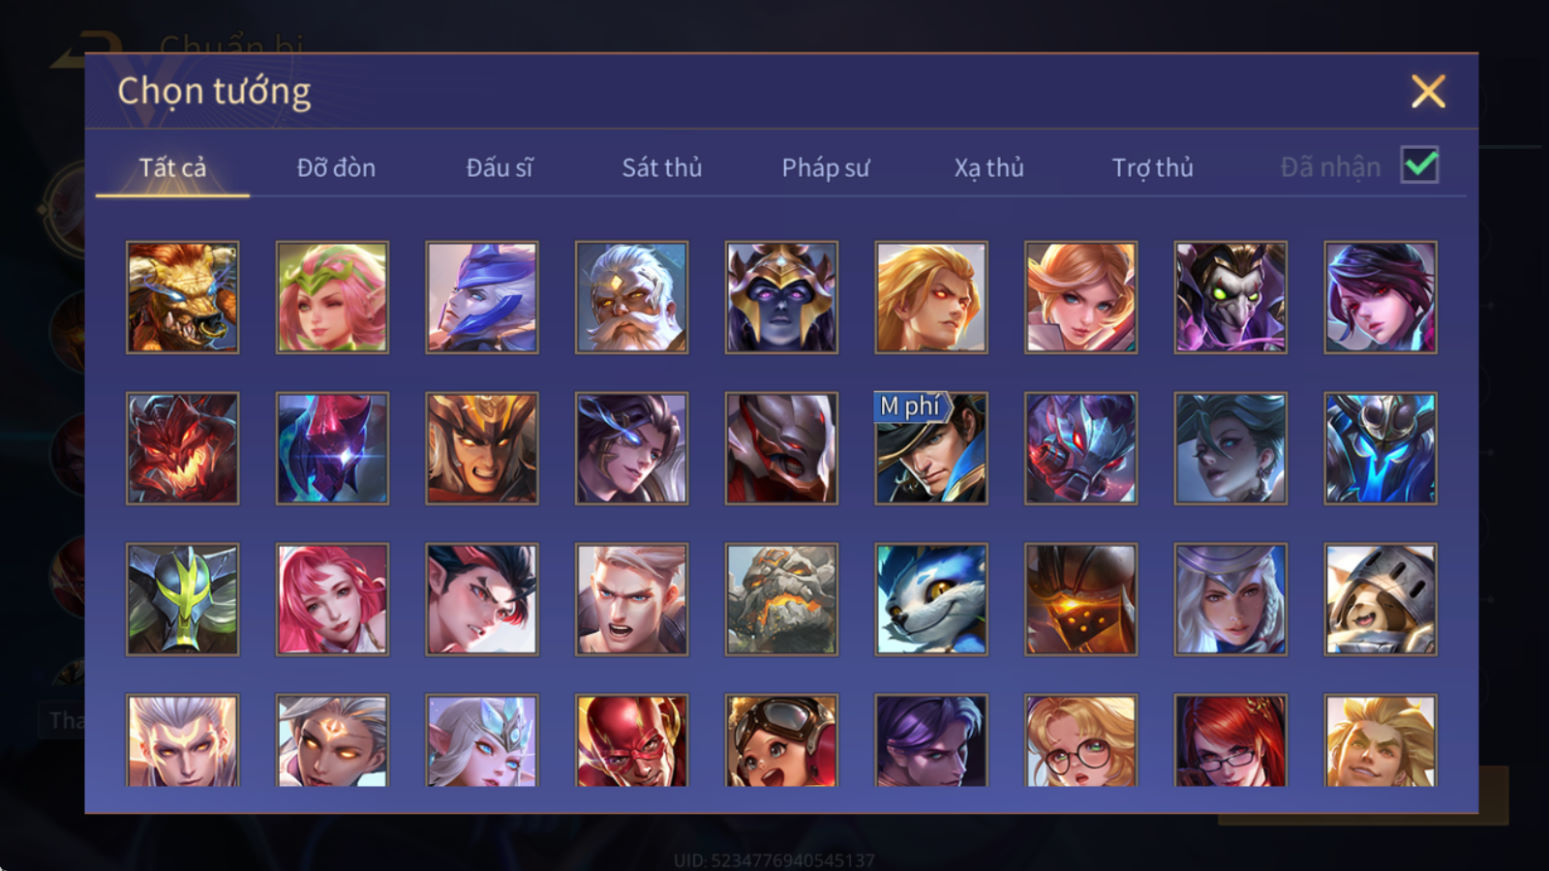Show the Pháp sư heroes tab
Viewport: 1549px width, 871px height.
click(825, 167)
